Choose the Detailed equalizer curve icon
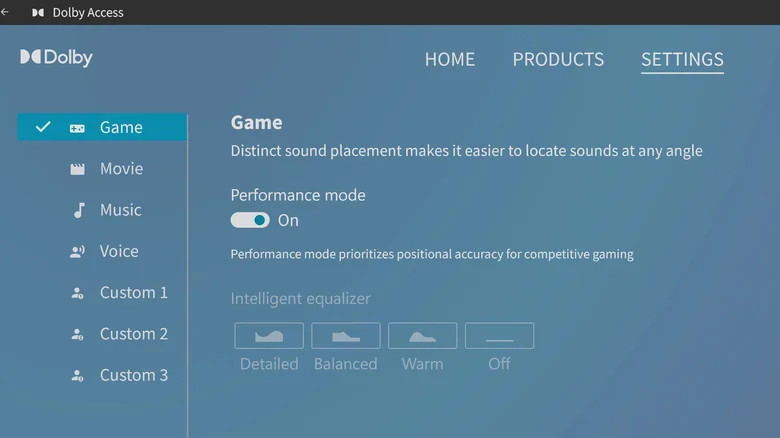780x438 pixels. pos(269,336)
